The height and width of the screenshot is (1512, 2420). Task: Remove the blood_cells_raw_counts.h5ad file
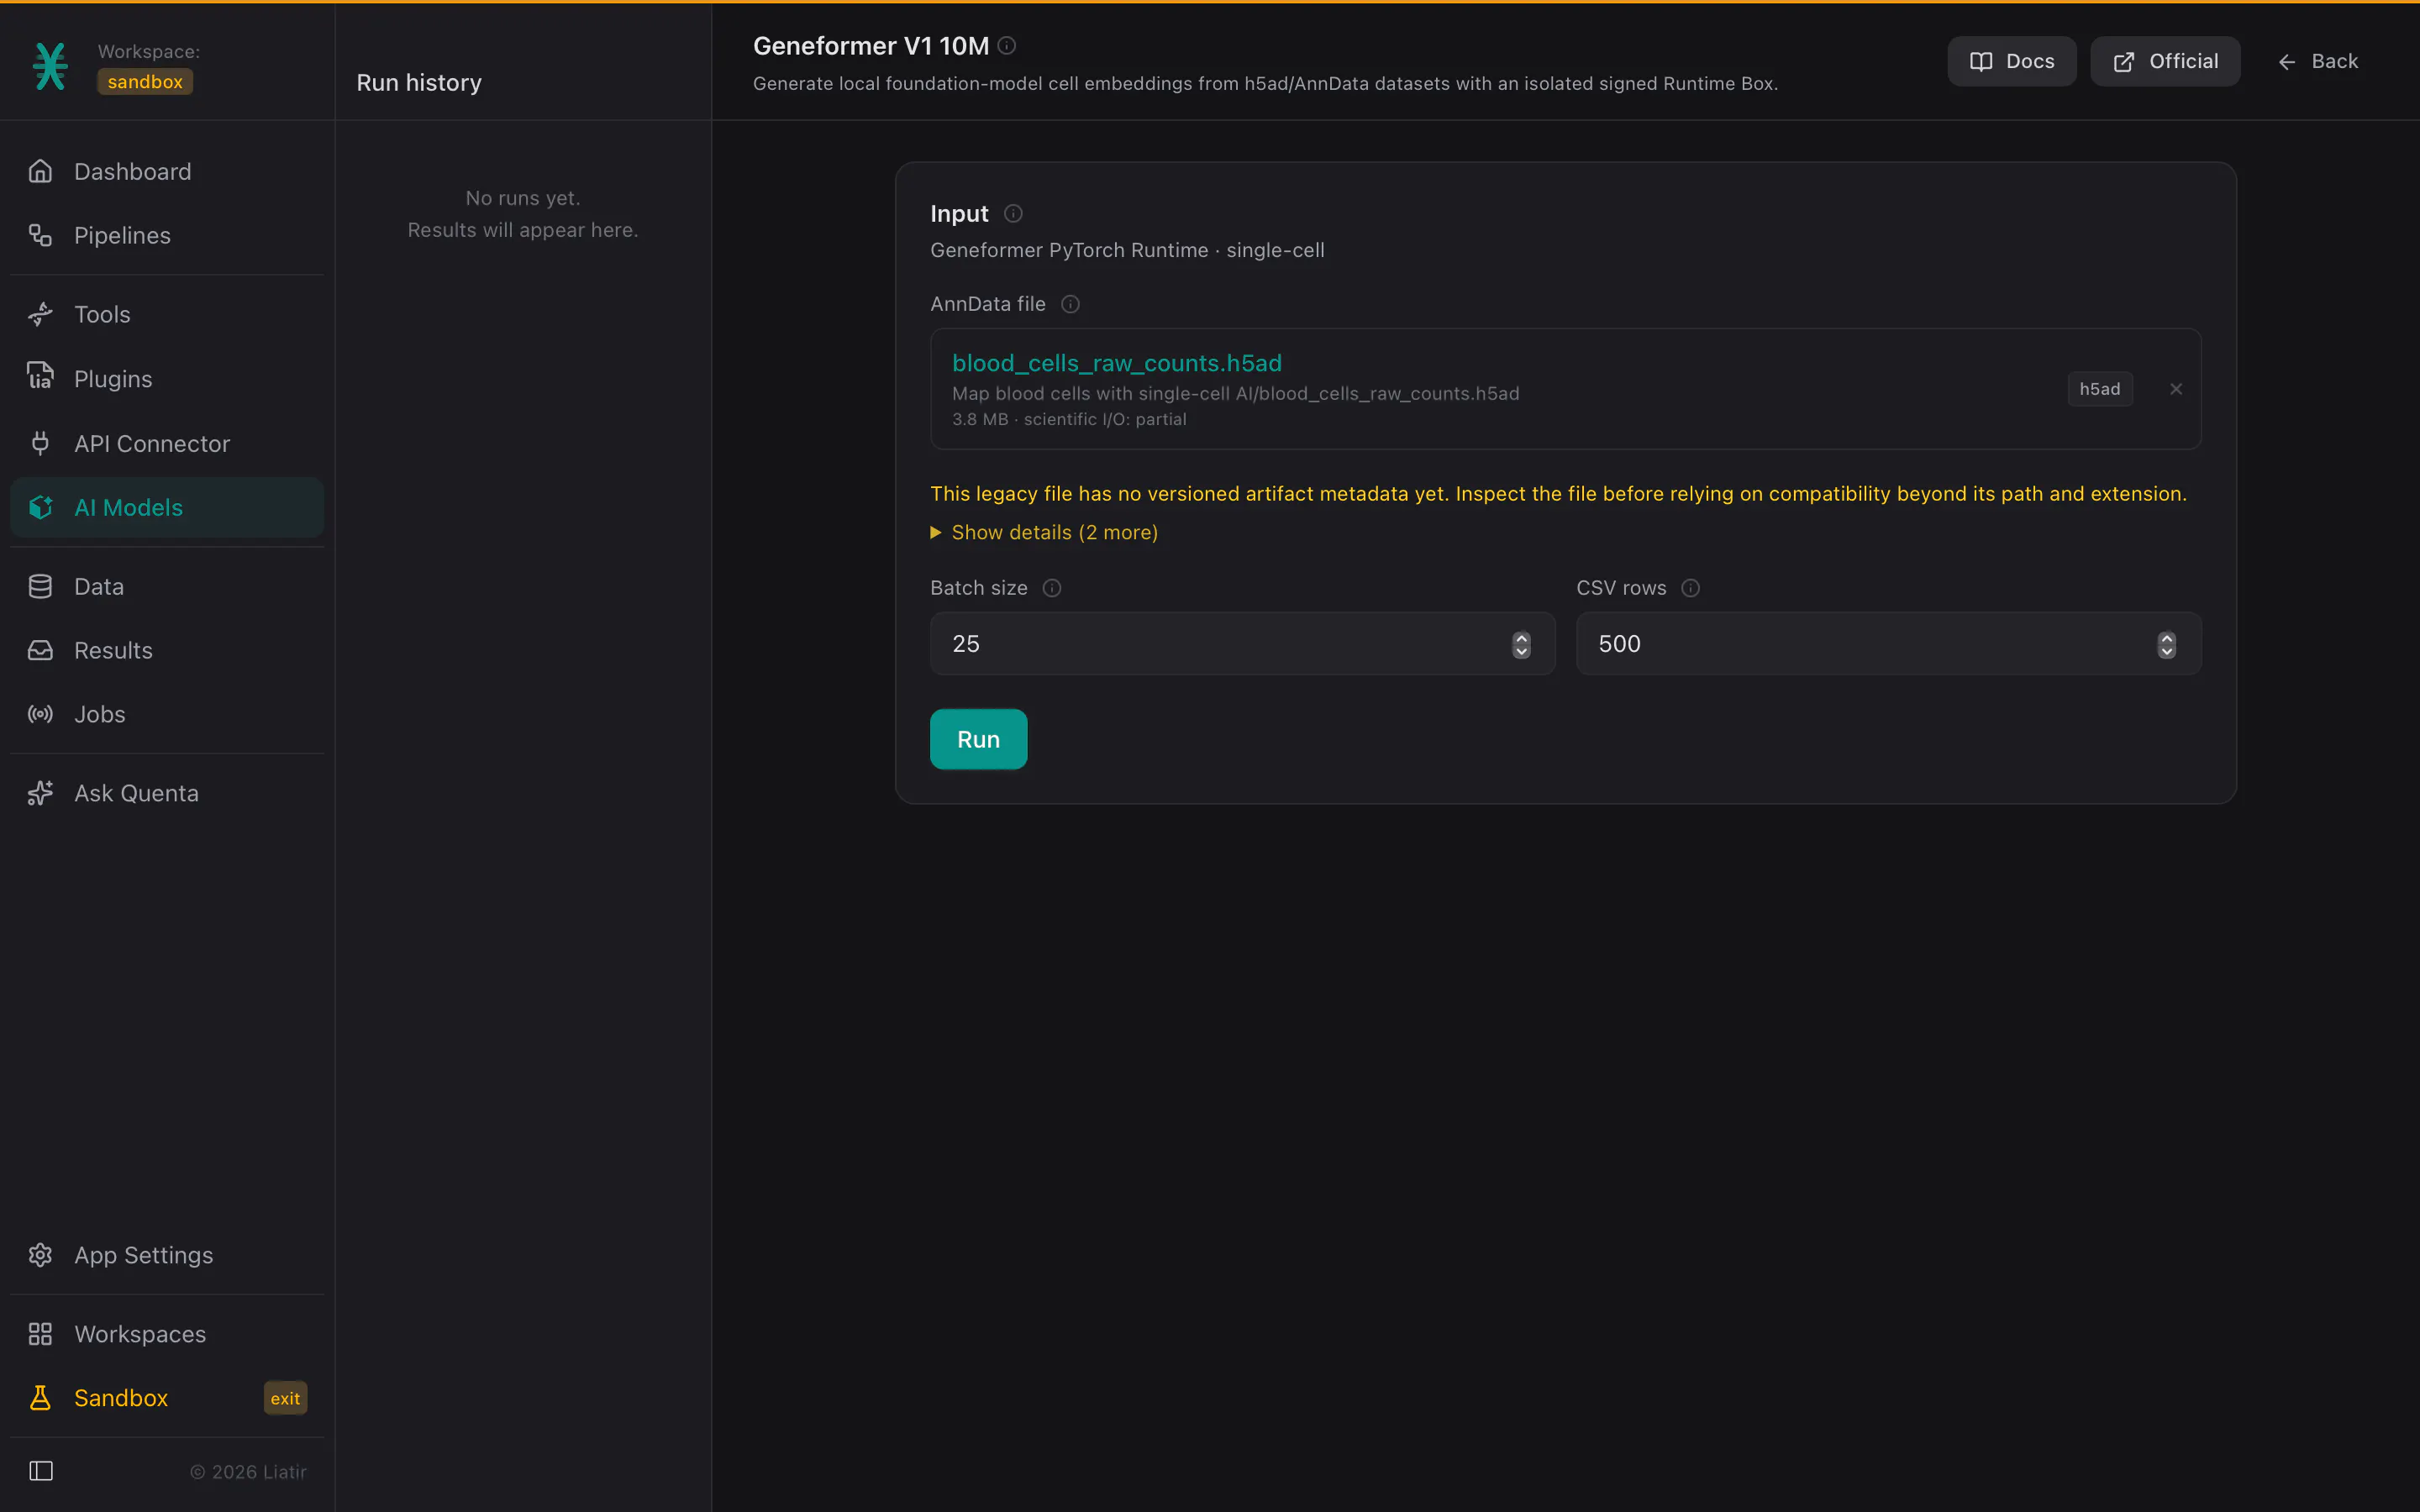pos(2176,389)
